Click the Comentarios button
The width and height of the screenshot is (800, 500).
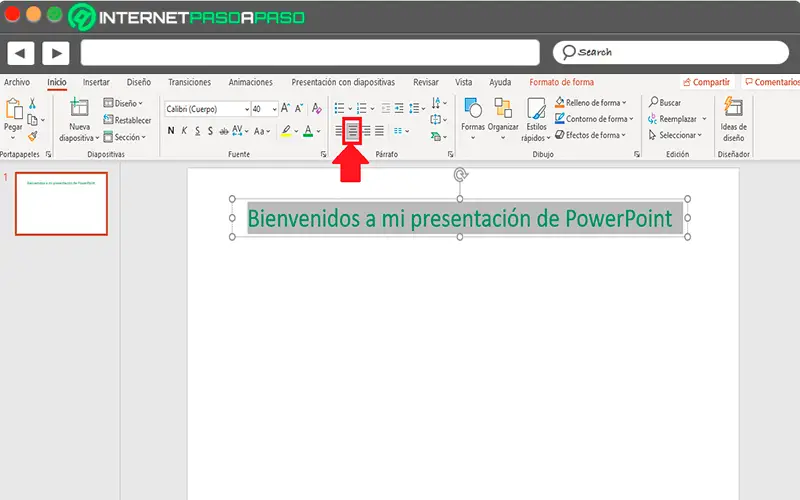pyautogui.click(x=771, y=82)
